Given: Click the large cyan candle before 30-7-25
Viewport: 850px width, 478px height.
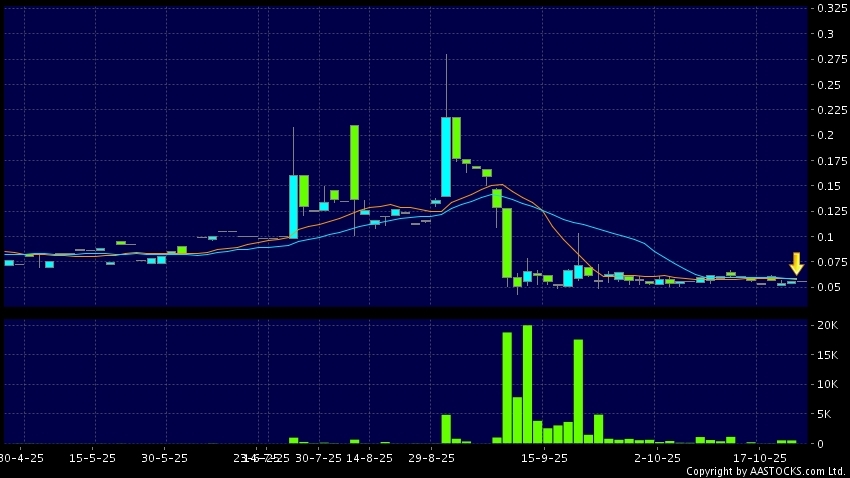Looking at the screenshot, I should (294, 206).
